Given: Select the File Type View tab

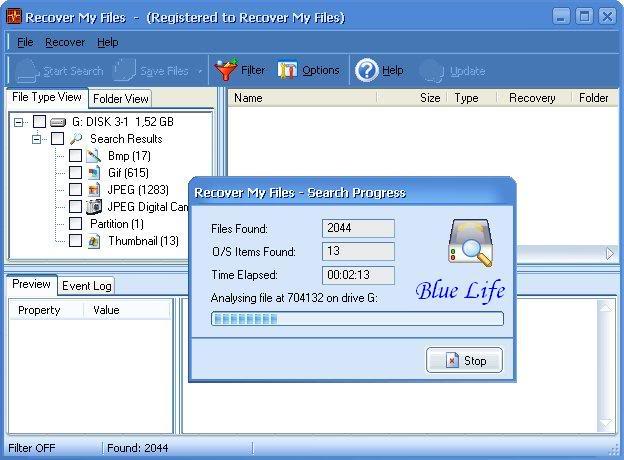Looking at the screenshot, I should tap(47, 97).
